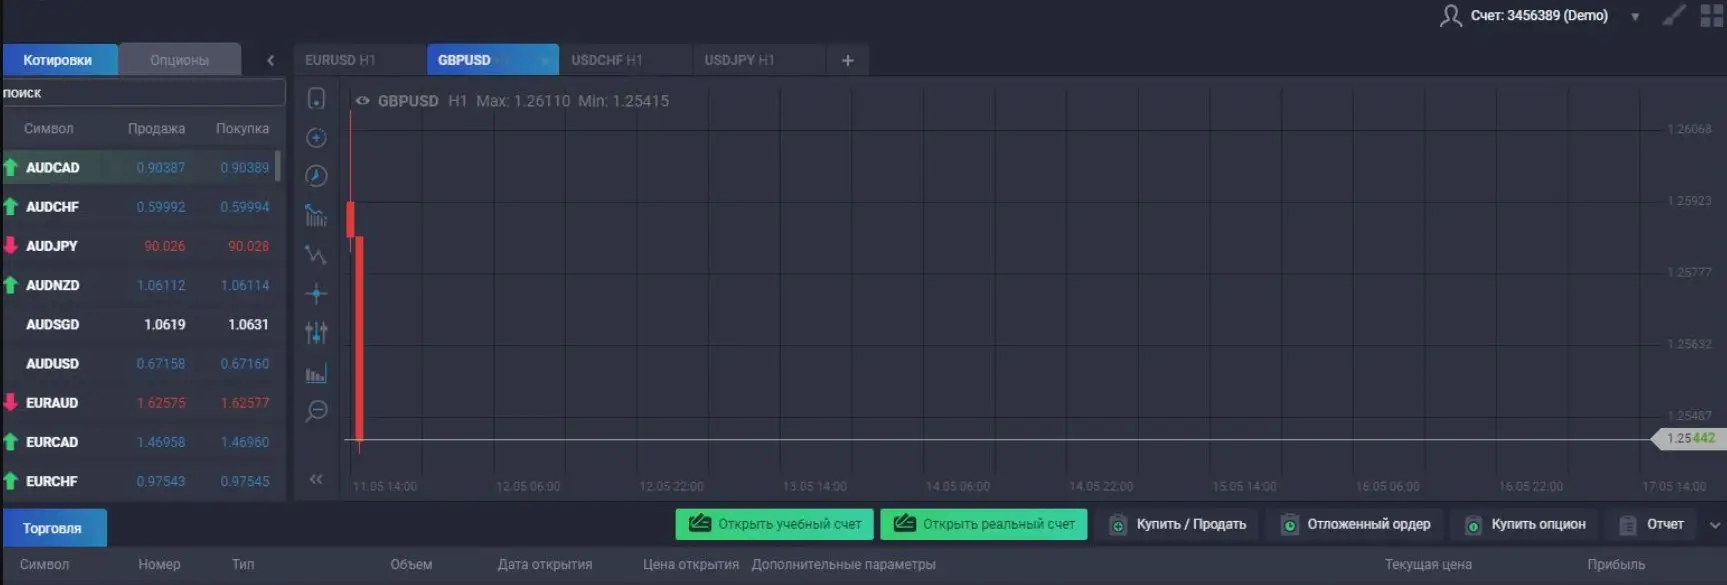Switch to the Опционы tab
1727x585 pixels.
coord(179,60)
